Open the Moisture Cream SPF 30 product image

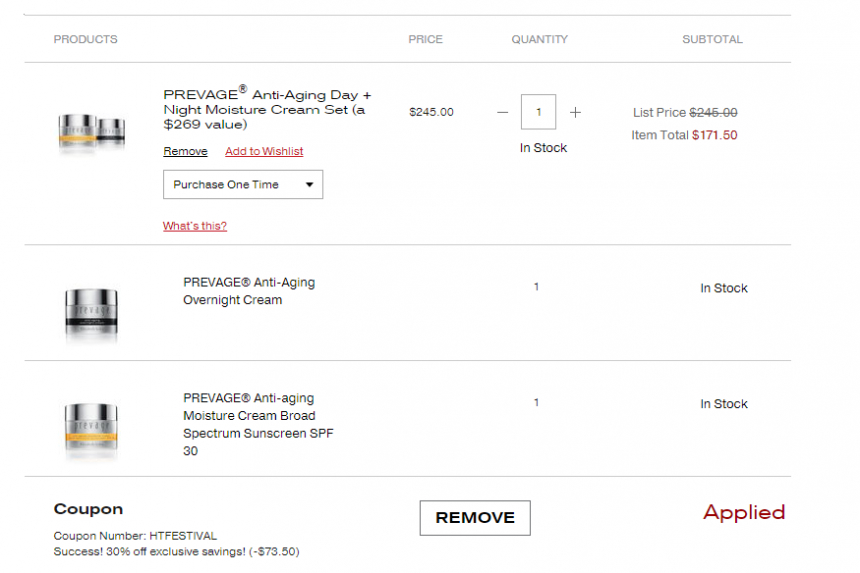[91, 429]
